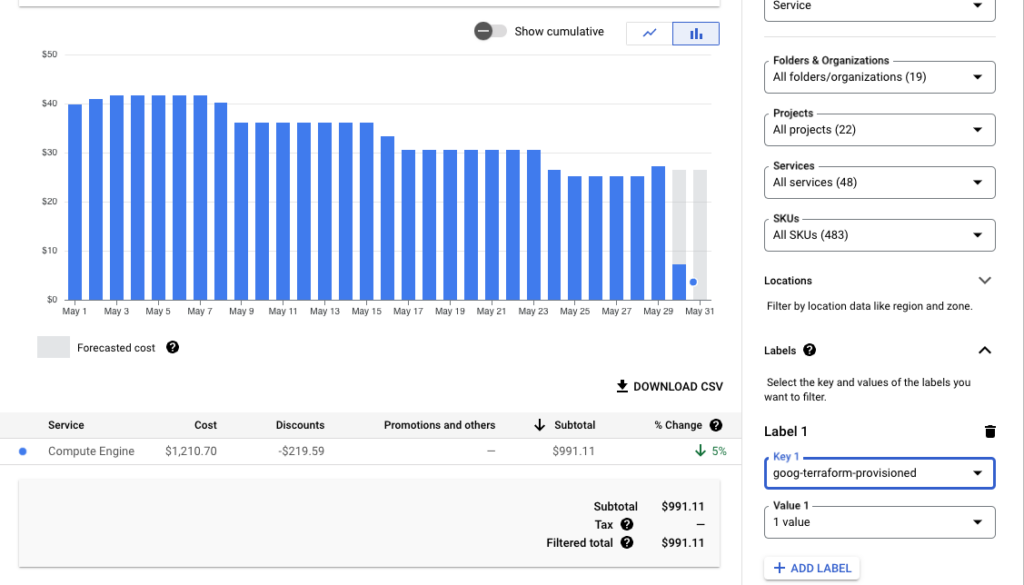Expand the Locations section

984,281
